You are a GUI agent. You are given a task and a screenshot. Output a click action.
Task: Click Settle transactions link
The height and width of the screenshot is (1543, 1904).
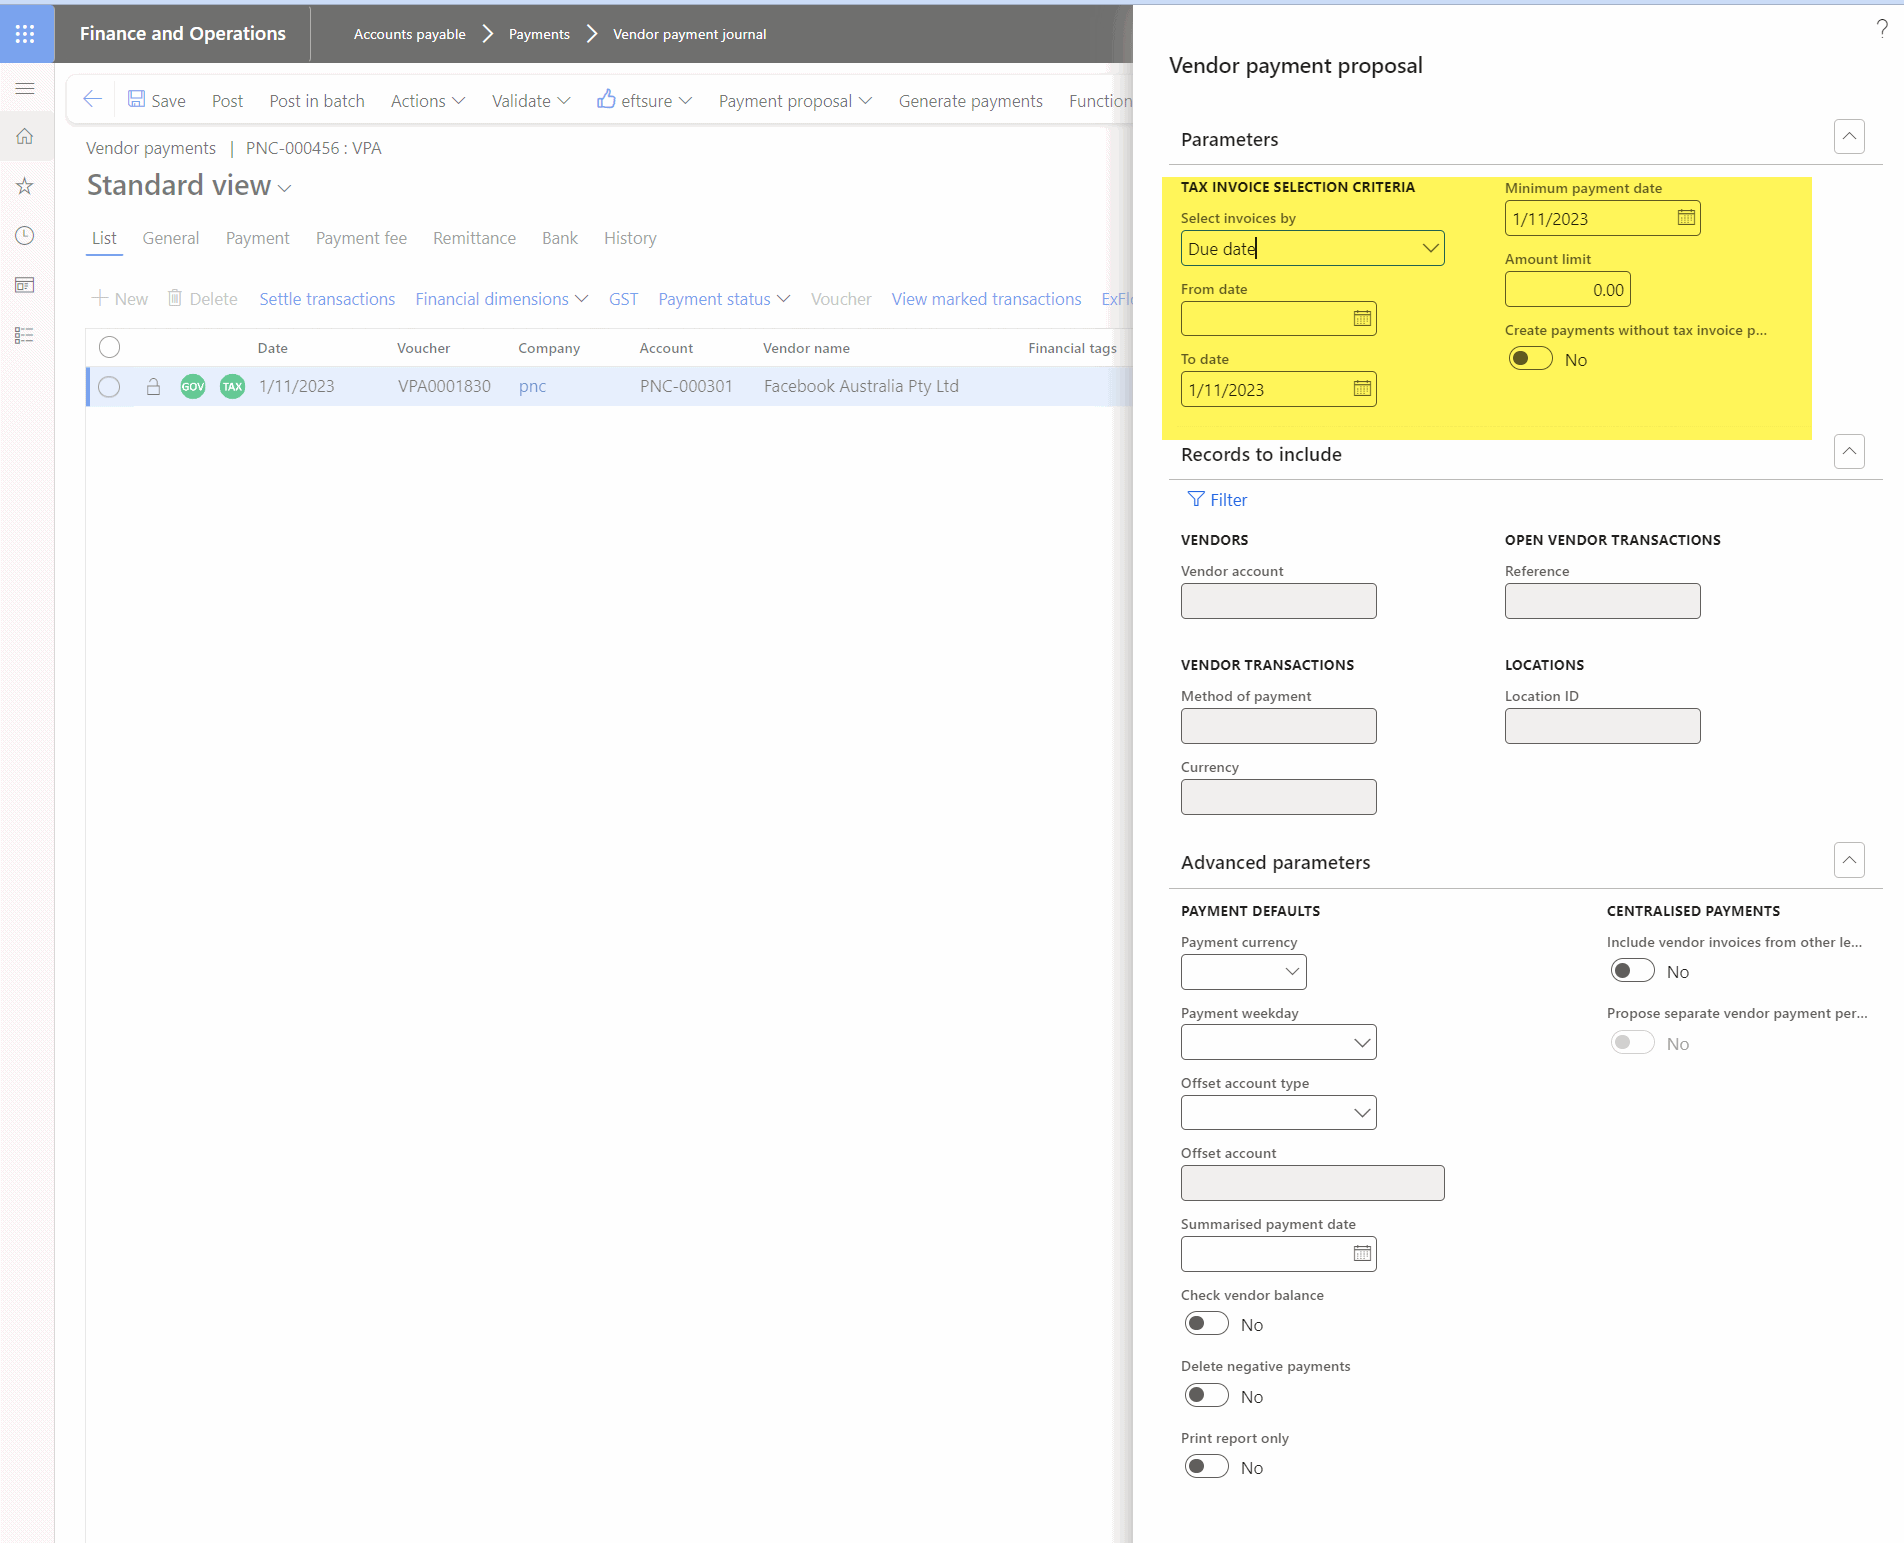[327, 298]
